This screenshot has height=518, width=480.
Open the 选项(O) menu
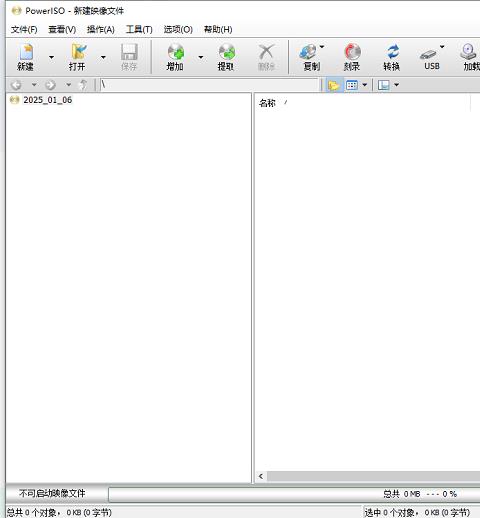tap(178, 30)
